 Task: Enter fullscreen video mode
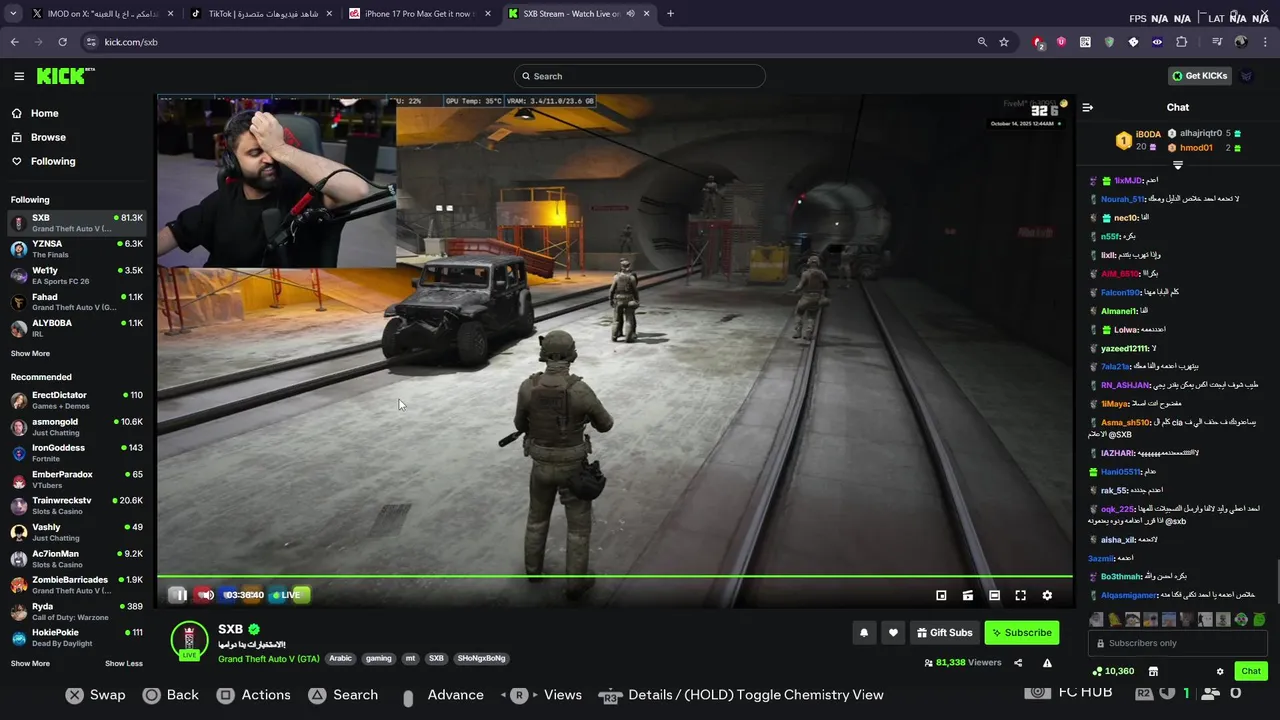[1020, 595]
